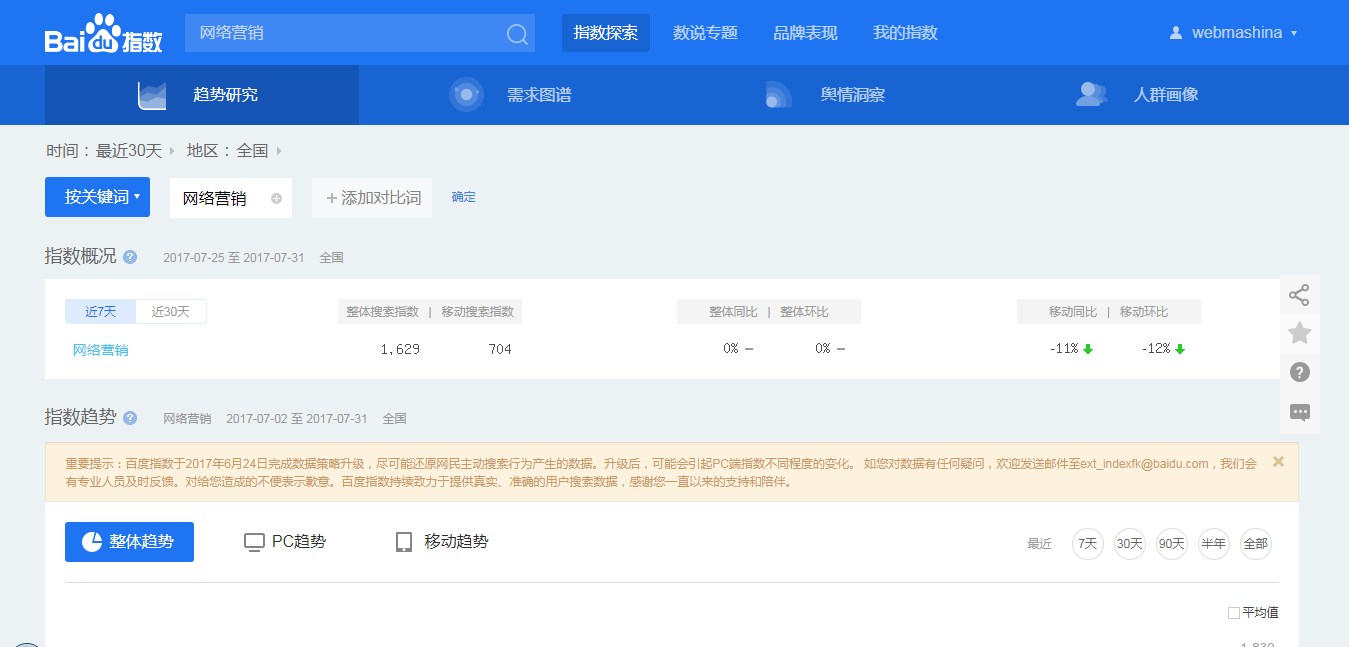1349x647 pixels.
Task: Open the 指数探索 menu item
Action: coord(606,33)
